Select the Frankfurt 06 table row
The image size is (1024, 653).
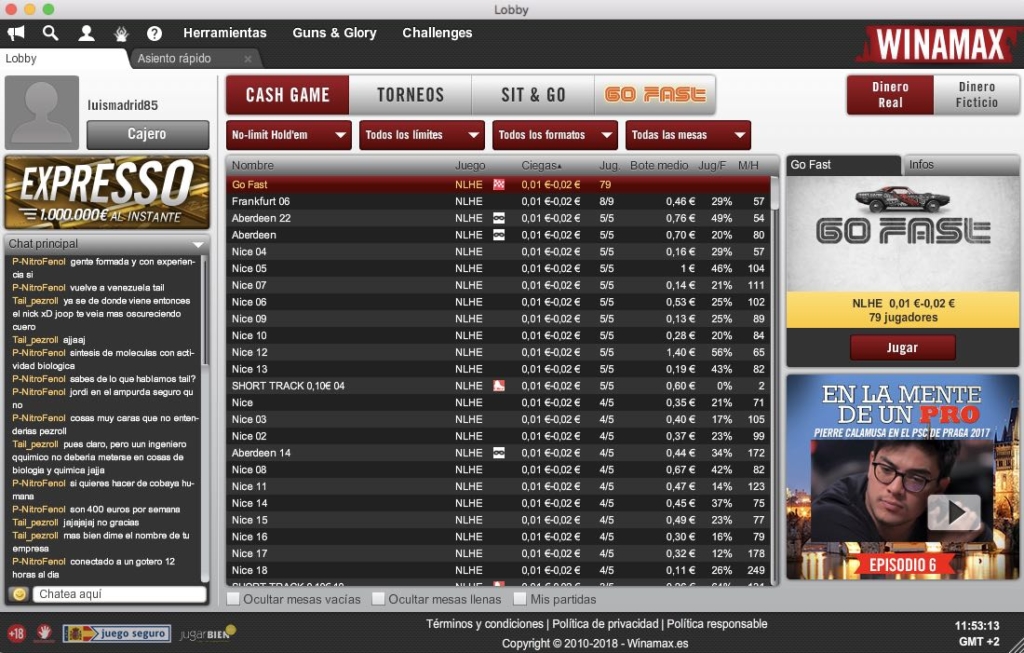point(498,201)
